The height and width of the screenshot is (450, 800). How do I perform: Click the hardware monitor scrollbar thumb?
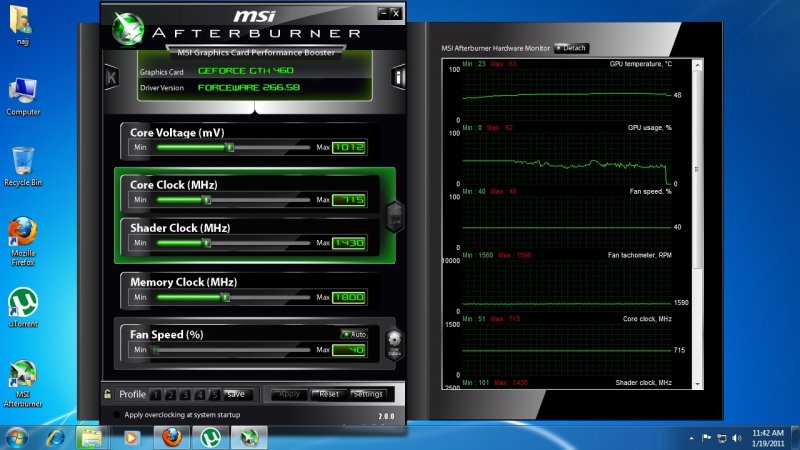coord(697,170)
